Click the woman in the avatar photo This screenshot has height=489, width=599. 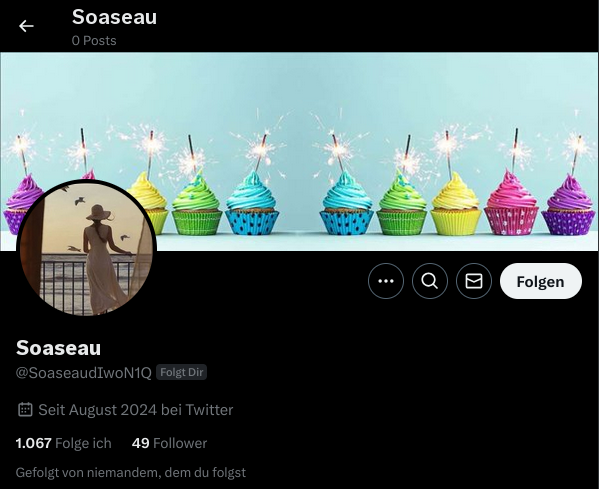pos(102,260)
